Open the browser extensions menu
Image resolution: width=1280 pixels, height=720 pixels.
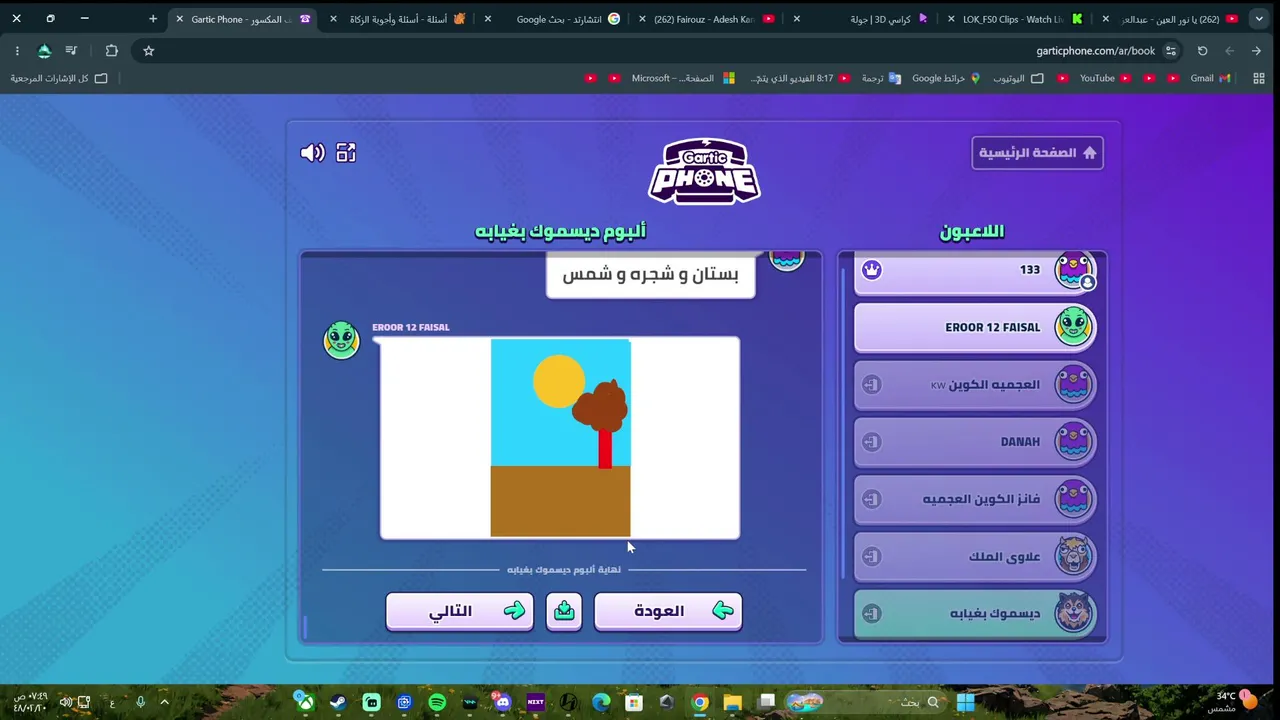coord(111,51)
